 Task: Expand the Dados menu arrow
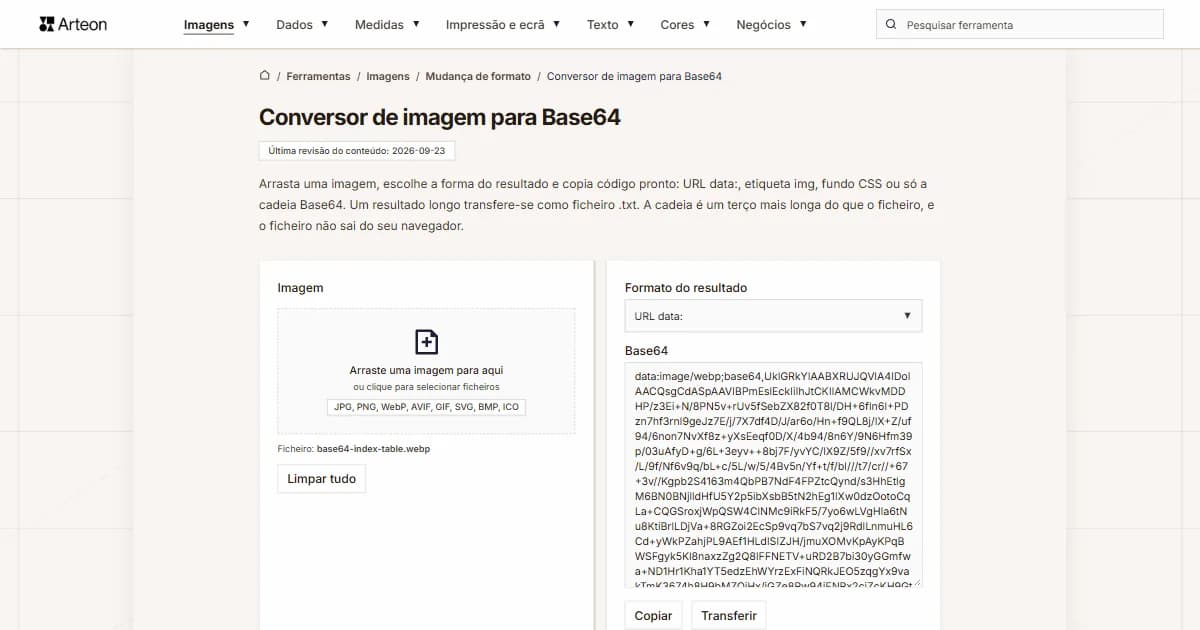(x=324, y=24)
